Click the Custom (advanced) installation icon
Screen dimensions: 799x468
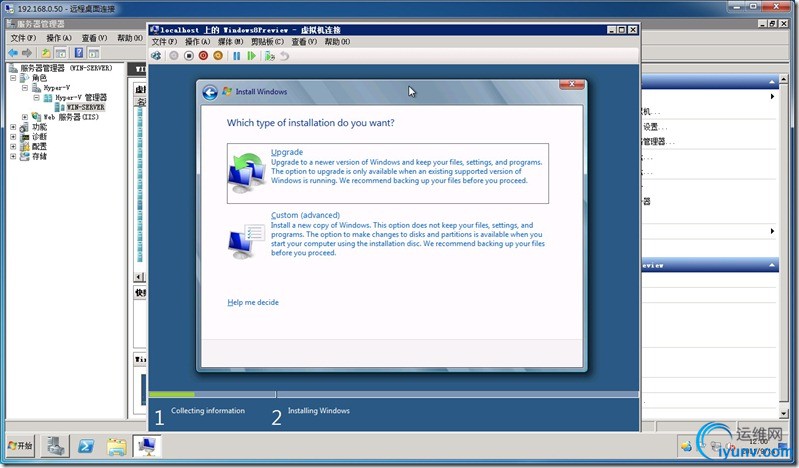pyautogui.click(x=247, y=241)
